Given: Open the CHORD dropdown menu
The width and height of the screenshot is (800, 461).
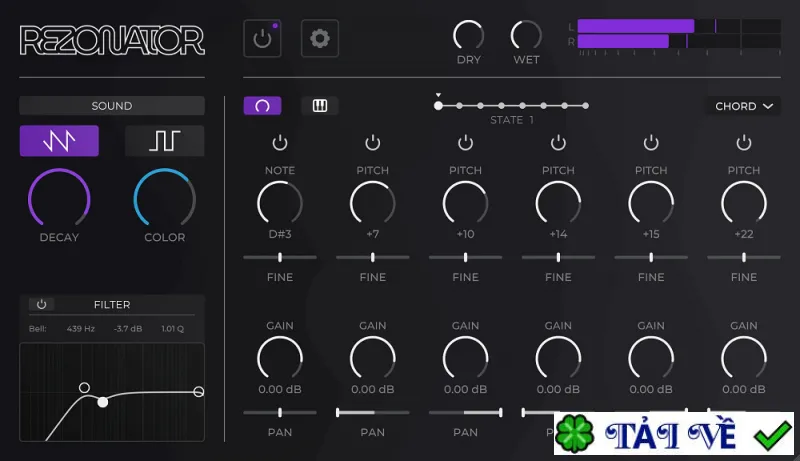Looking at the screenshot, I should click(x=743, y=106).
